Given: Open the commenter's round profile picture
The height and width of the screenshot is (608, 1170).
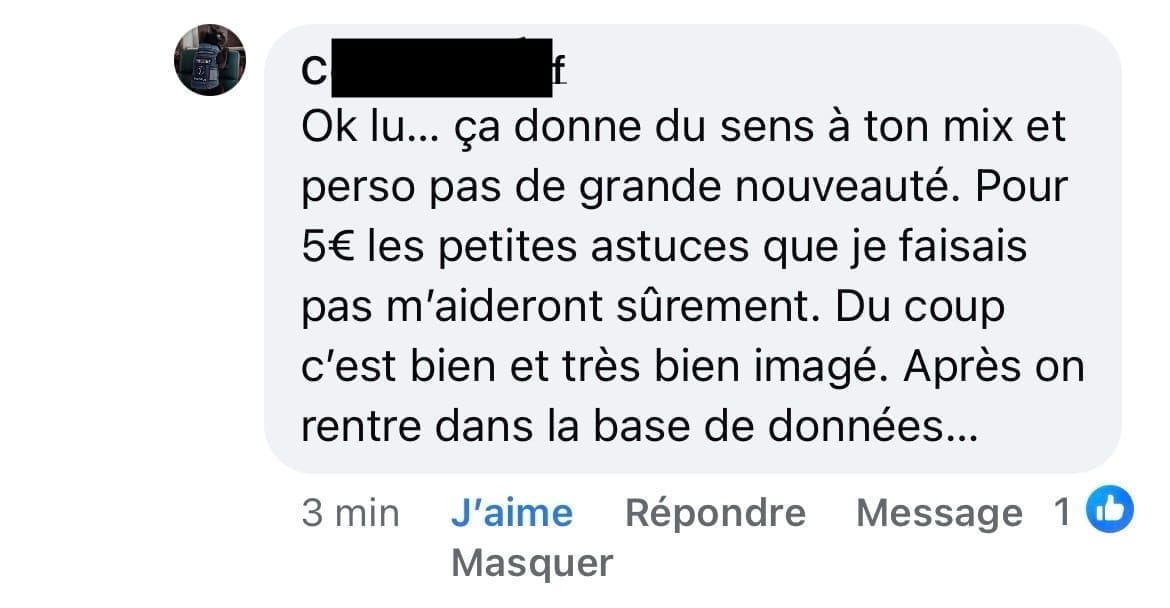Looking at the screenshot, I should [x=210, y=60].
